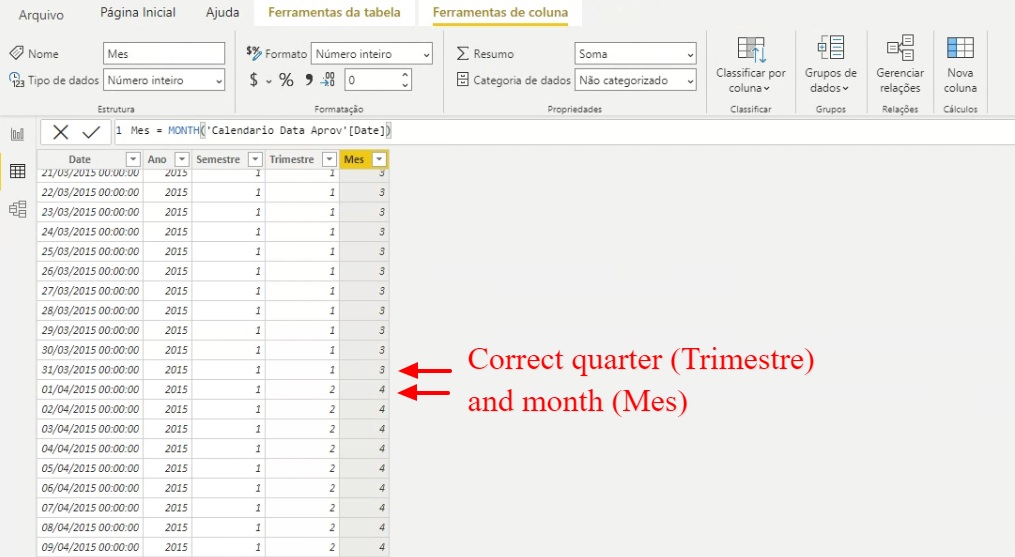Click the Categoria de dados icon
Image resolution: width=1015 pixels, height=557 pixels.
click(462, 80)
